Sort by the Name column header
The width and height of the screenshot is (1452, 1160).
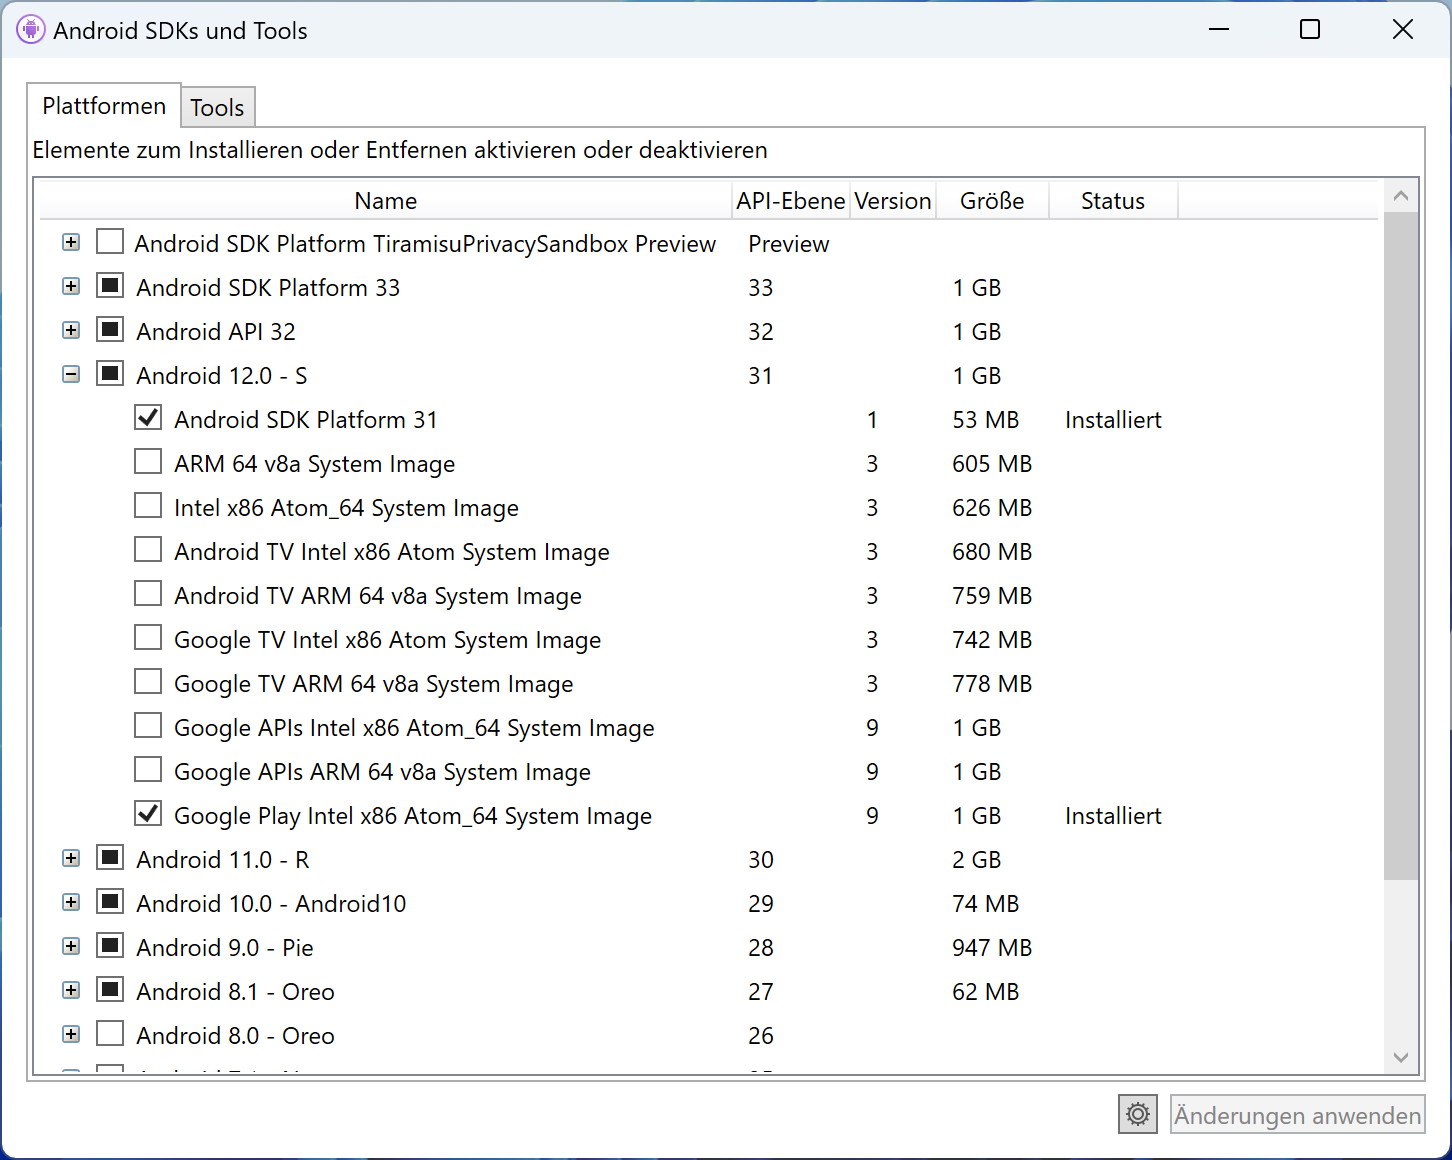(386, 201)
